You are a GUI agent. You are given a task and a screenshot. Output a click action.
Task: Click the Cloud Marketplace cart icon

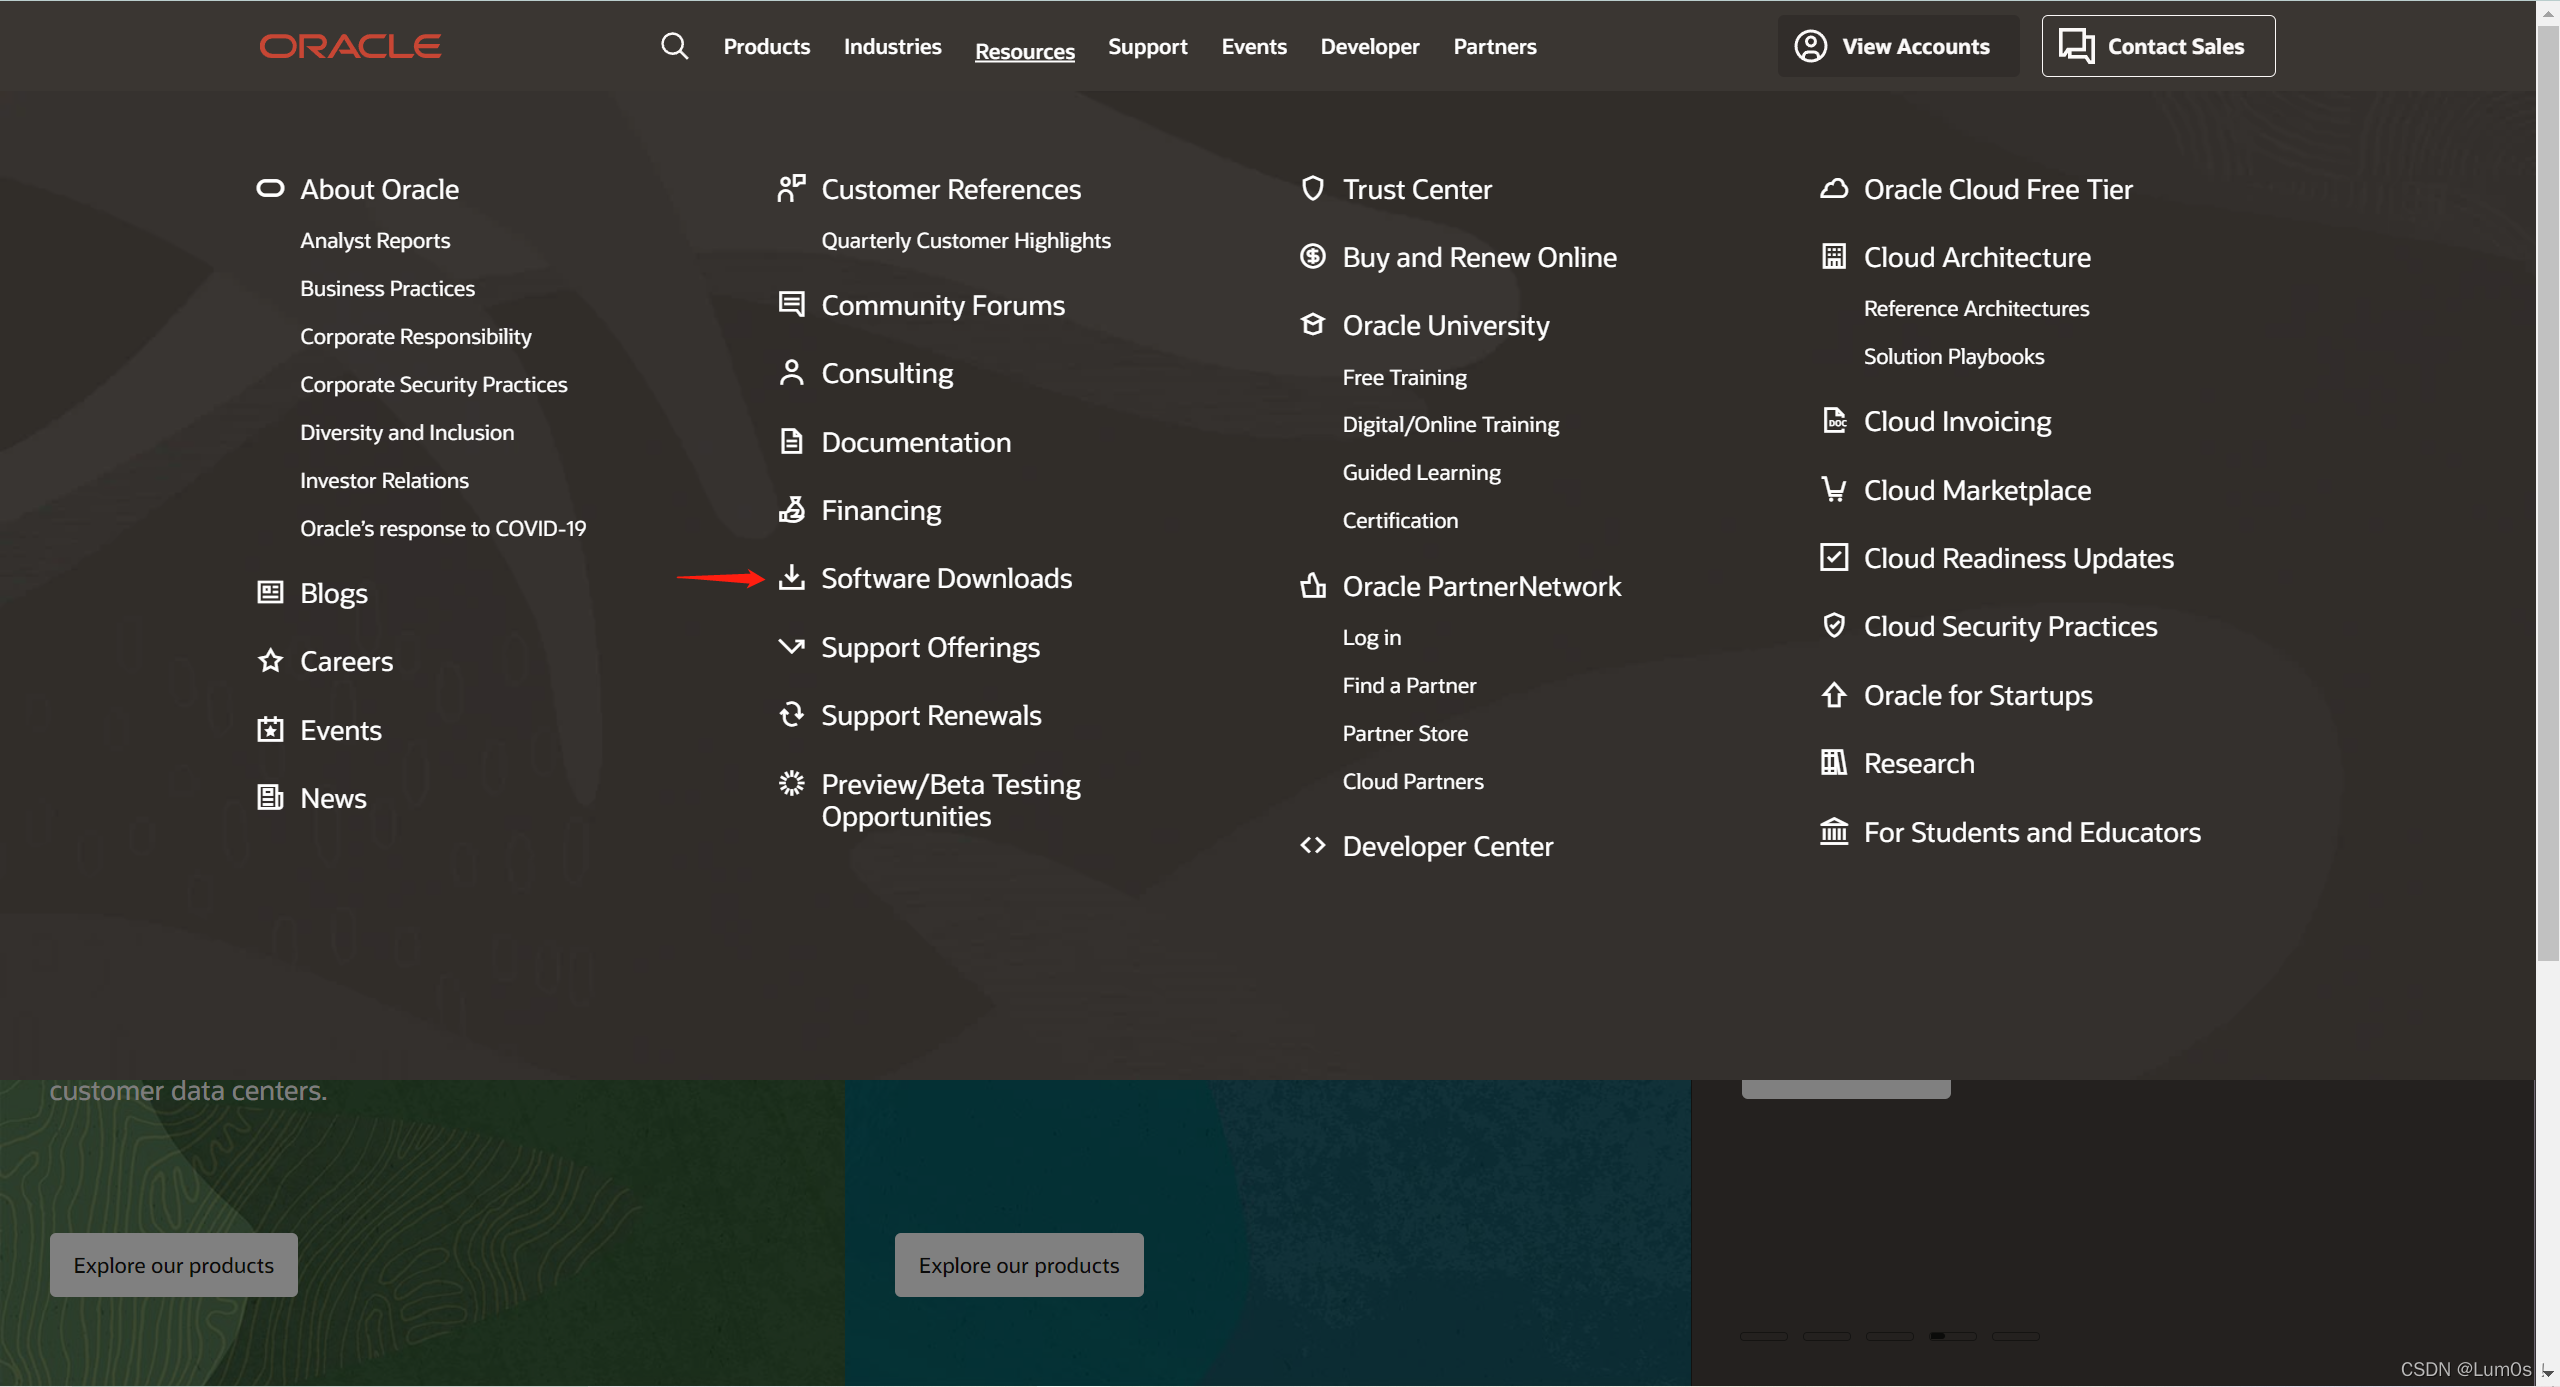pos(1833,489)
